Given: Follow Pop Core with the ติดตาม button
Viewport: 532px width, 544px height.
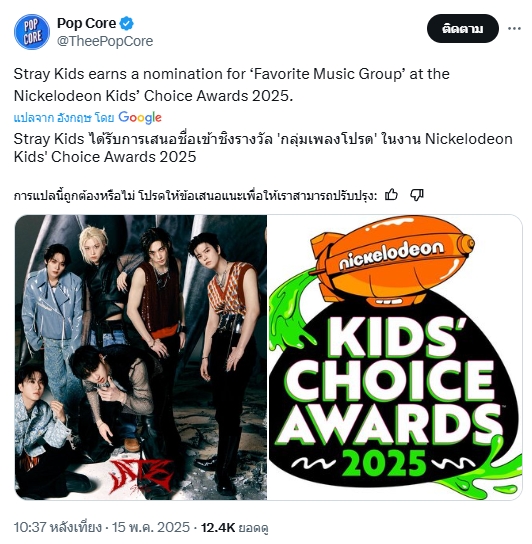Looking at the screenshot, I should tap(463, 28).
